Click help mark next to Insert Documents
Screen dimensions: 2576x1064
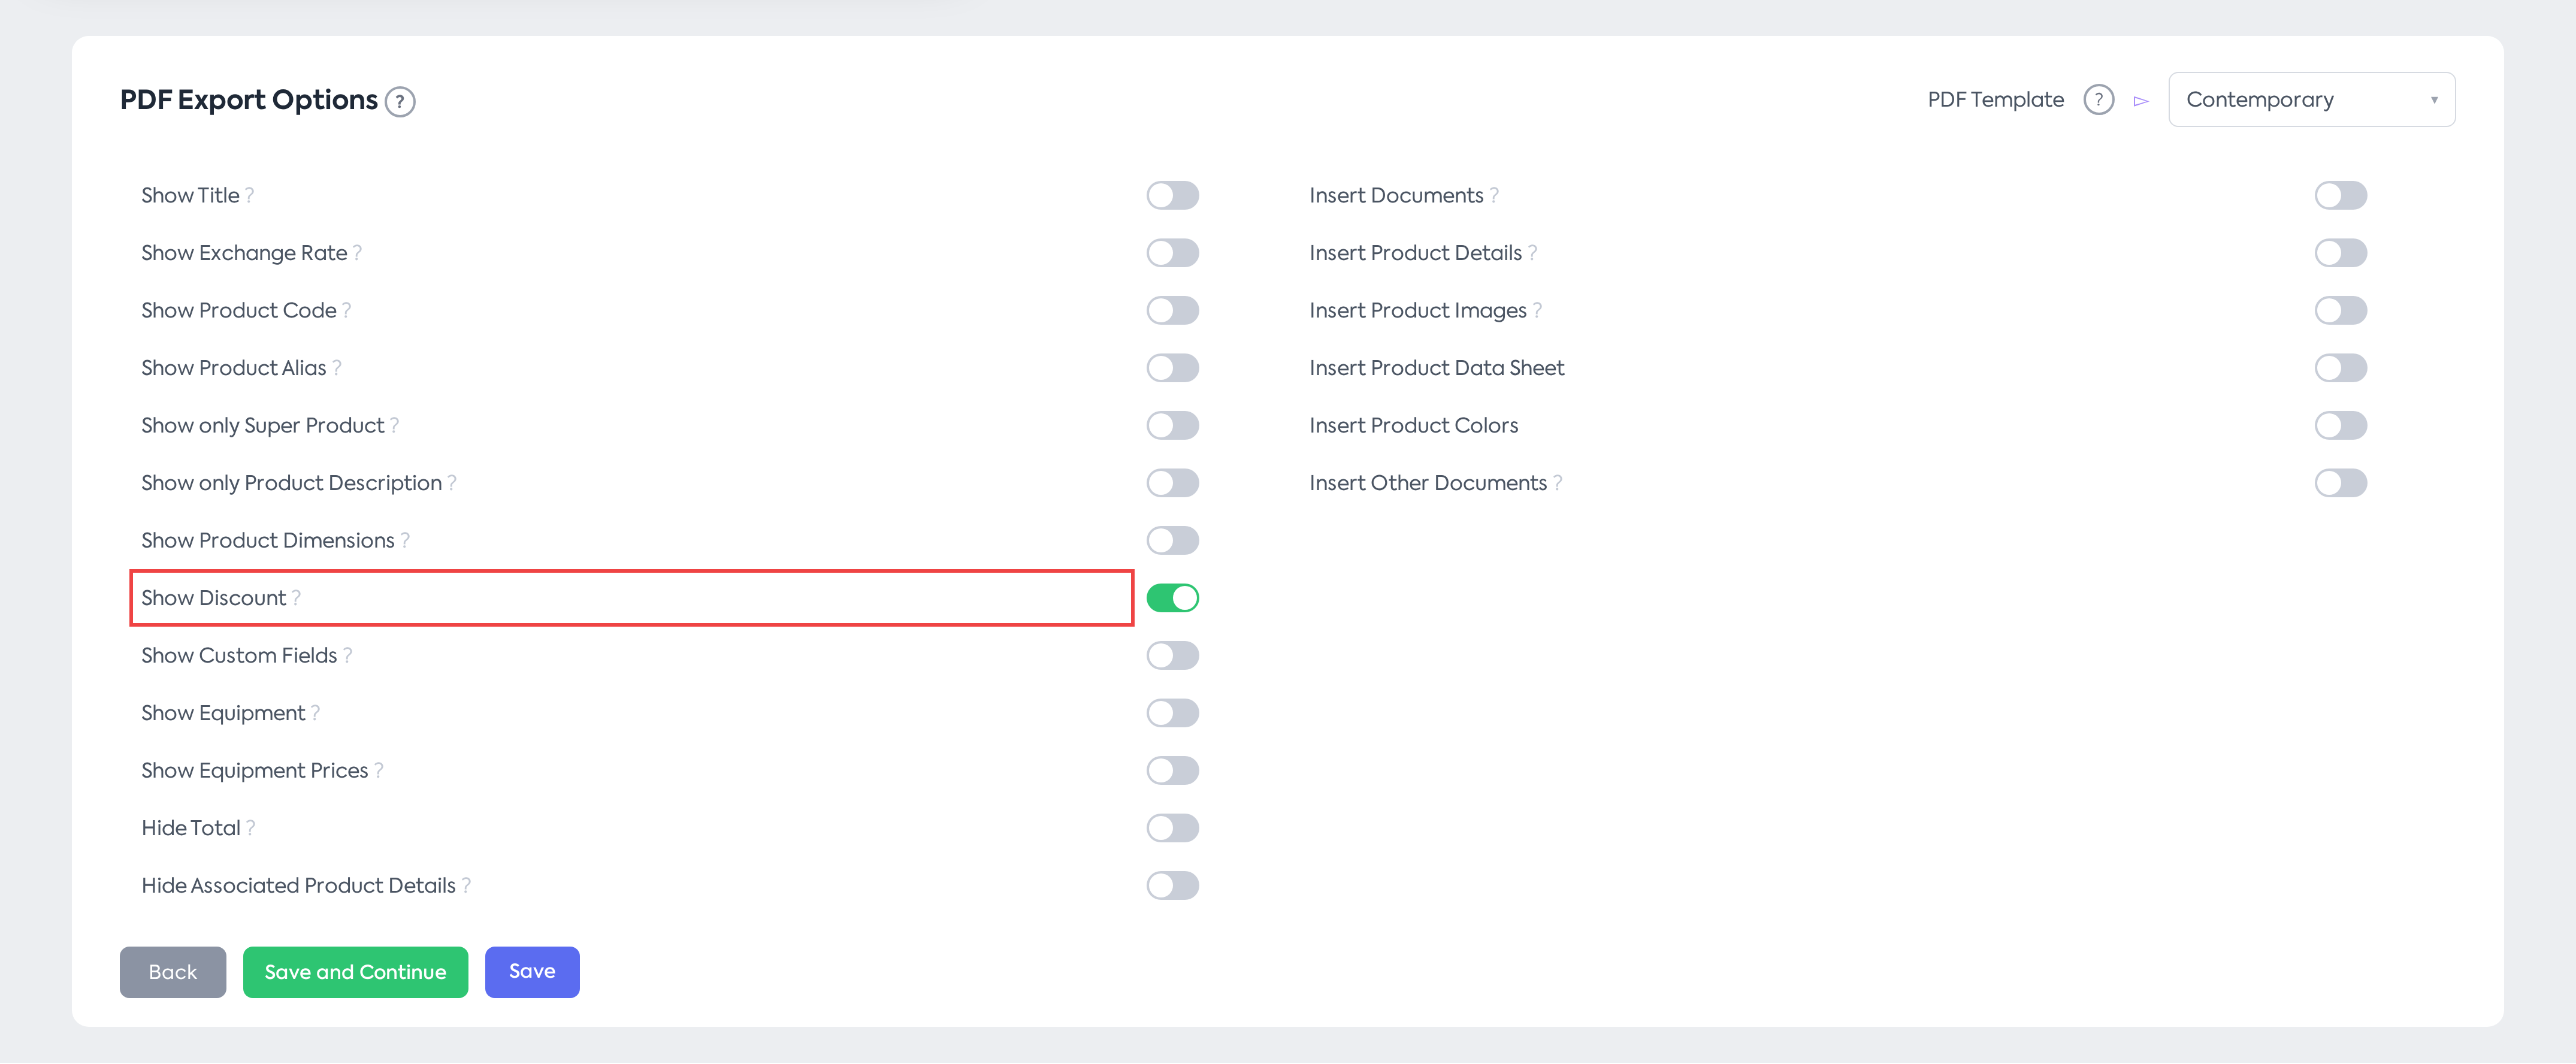point(1494,196)
